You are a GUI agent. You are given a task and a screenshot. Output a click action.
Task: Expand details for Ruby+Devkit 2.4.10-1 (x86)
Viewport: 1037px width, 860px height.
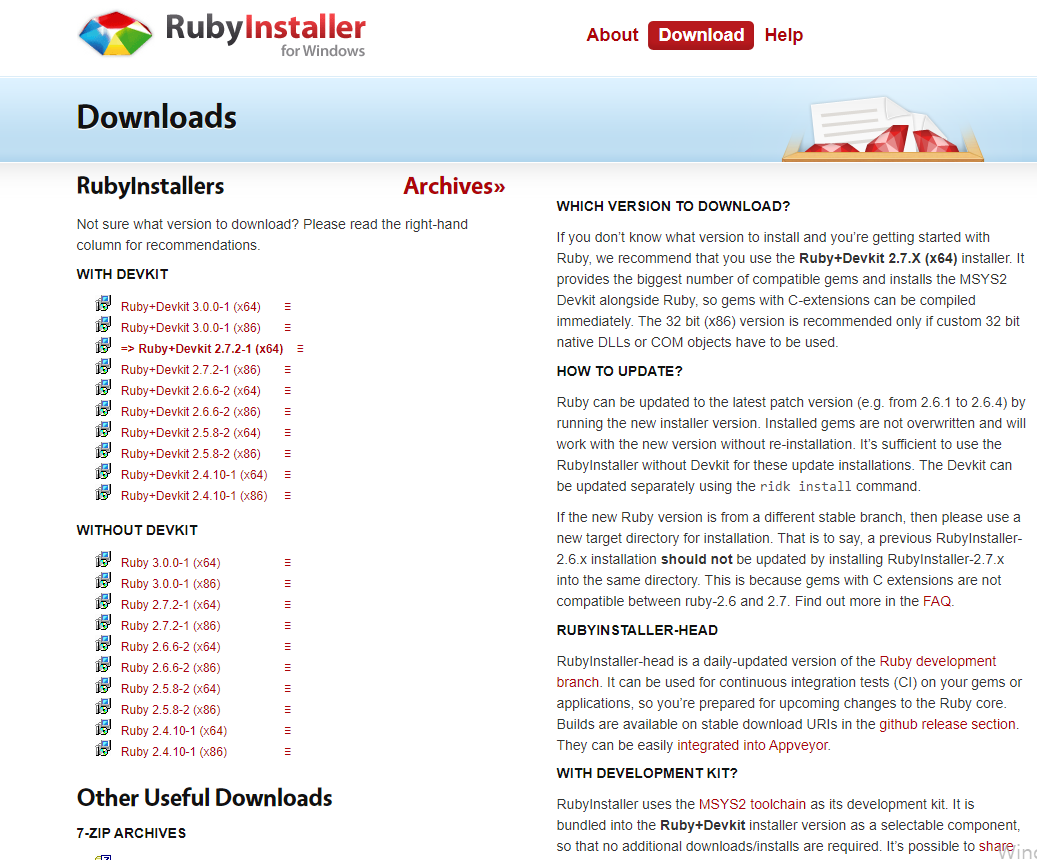click(288, 496)
